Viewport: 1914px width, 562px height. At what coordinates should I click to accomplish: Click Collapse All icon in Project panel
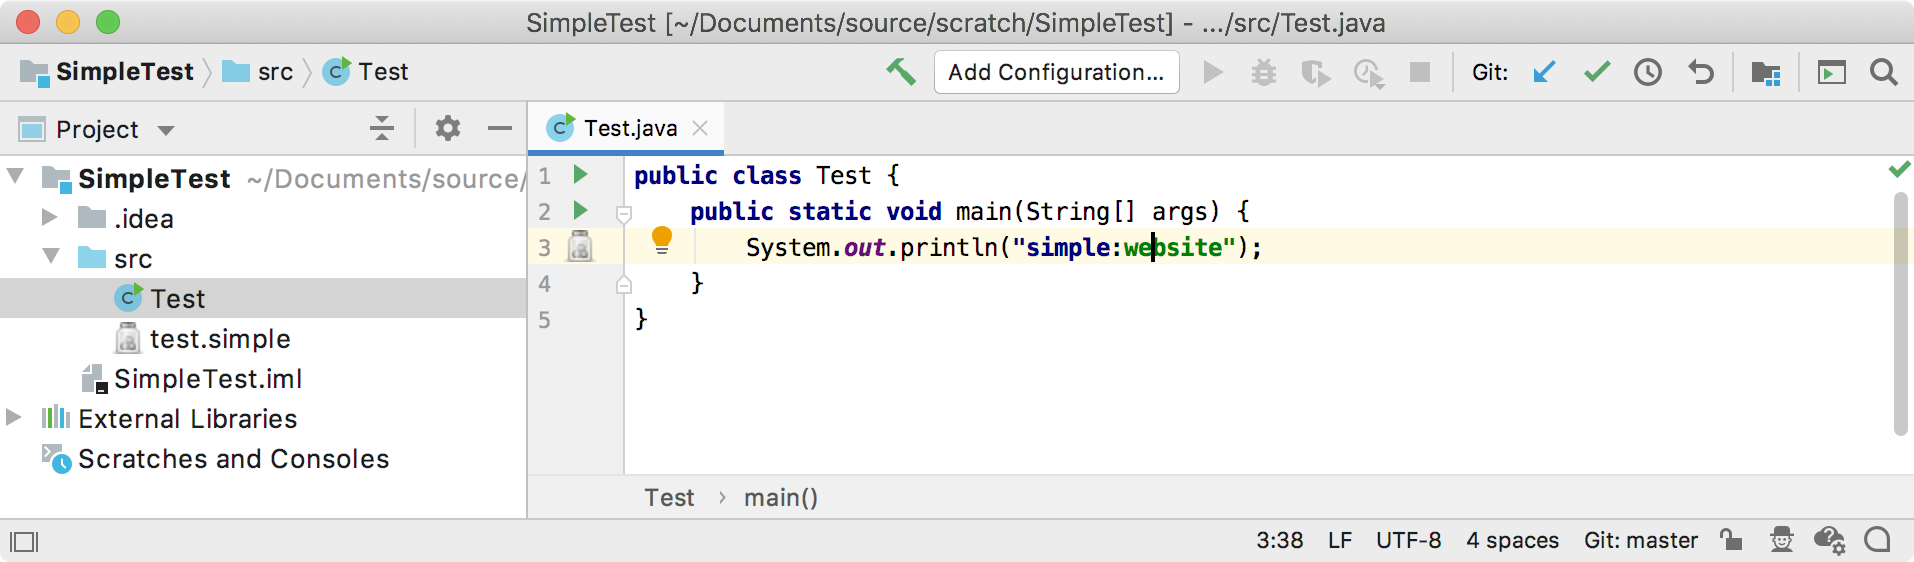(382, 128)
